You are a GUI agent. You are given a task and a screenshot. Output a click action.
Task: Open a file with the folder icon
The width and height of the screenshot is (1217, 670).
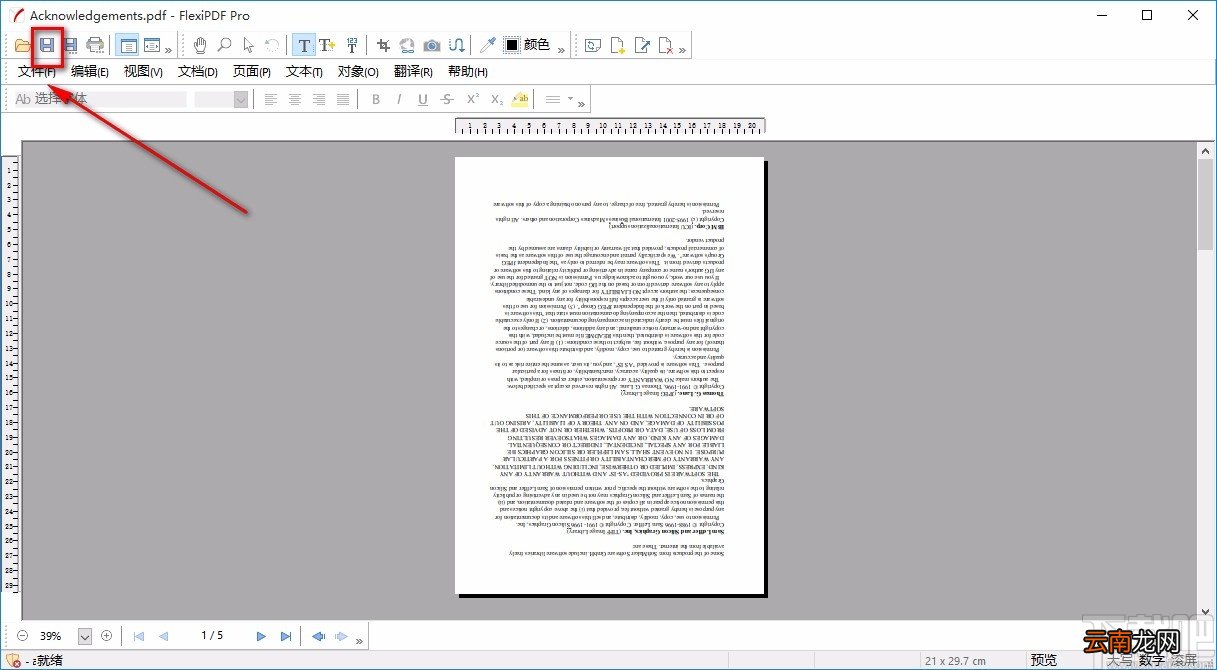pos(23,45)
